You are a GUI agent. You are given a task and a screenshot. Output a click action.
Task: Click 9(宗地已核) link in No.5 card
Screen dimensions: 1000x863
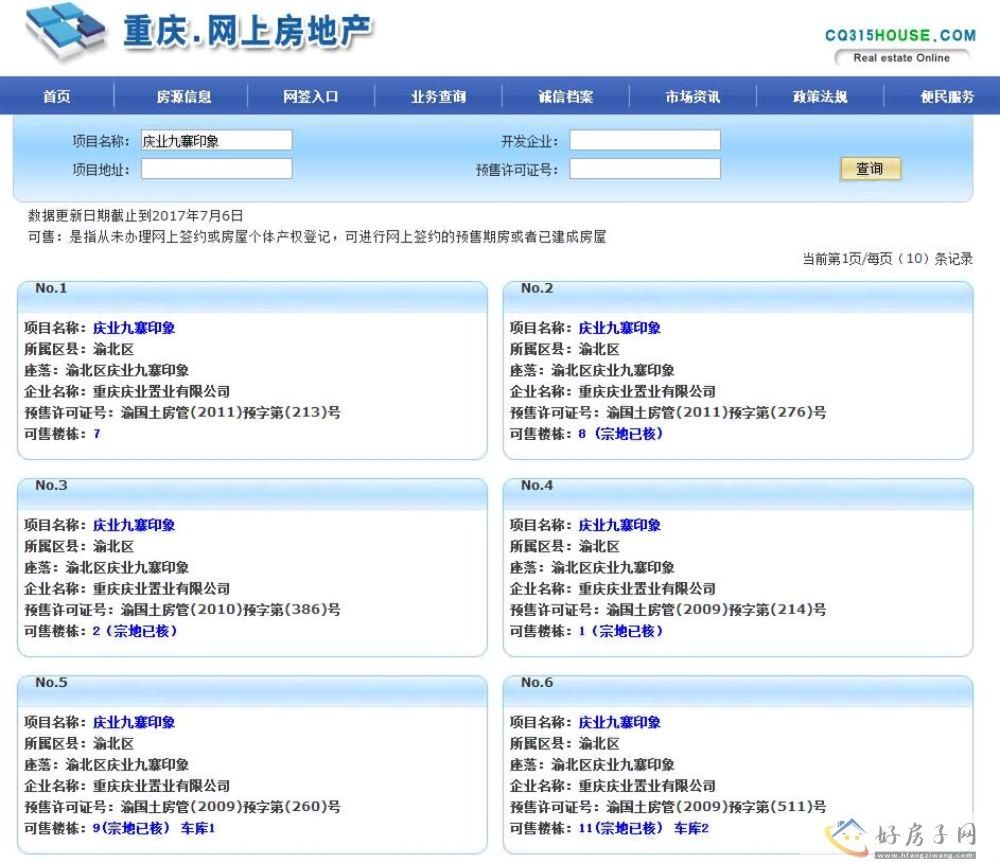tap(131, 828)
